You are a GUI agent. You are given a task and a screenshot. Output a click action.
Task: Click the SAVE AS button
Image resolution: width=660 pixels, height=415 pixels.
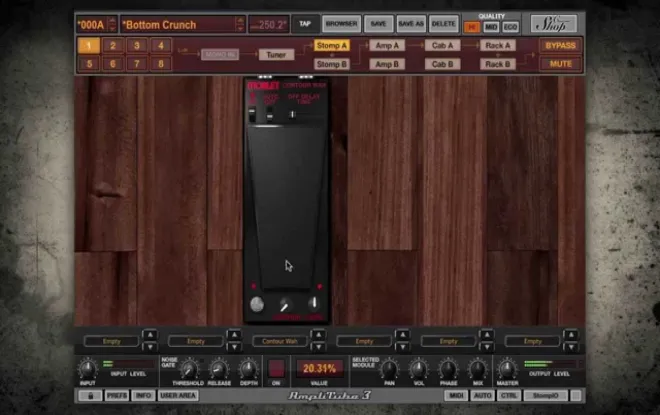tap(411, 24)
